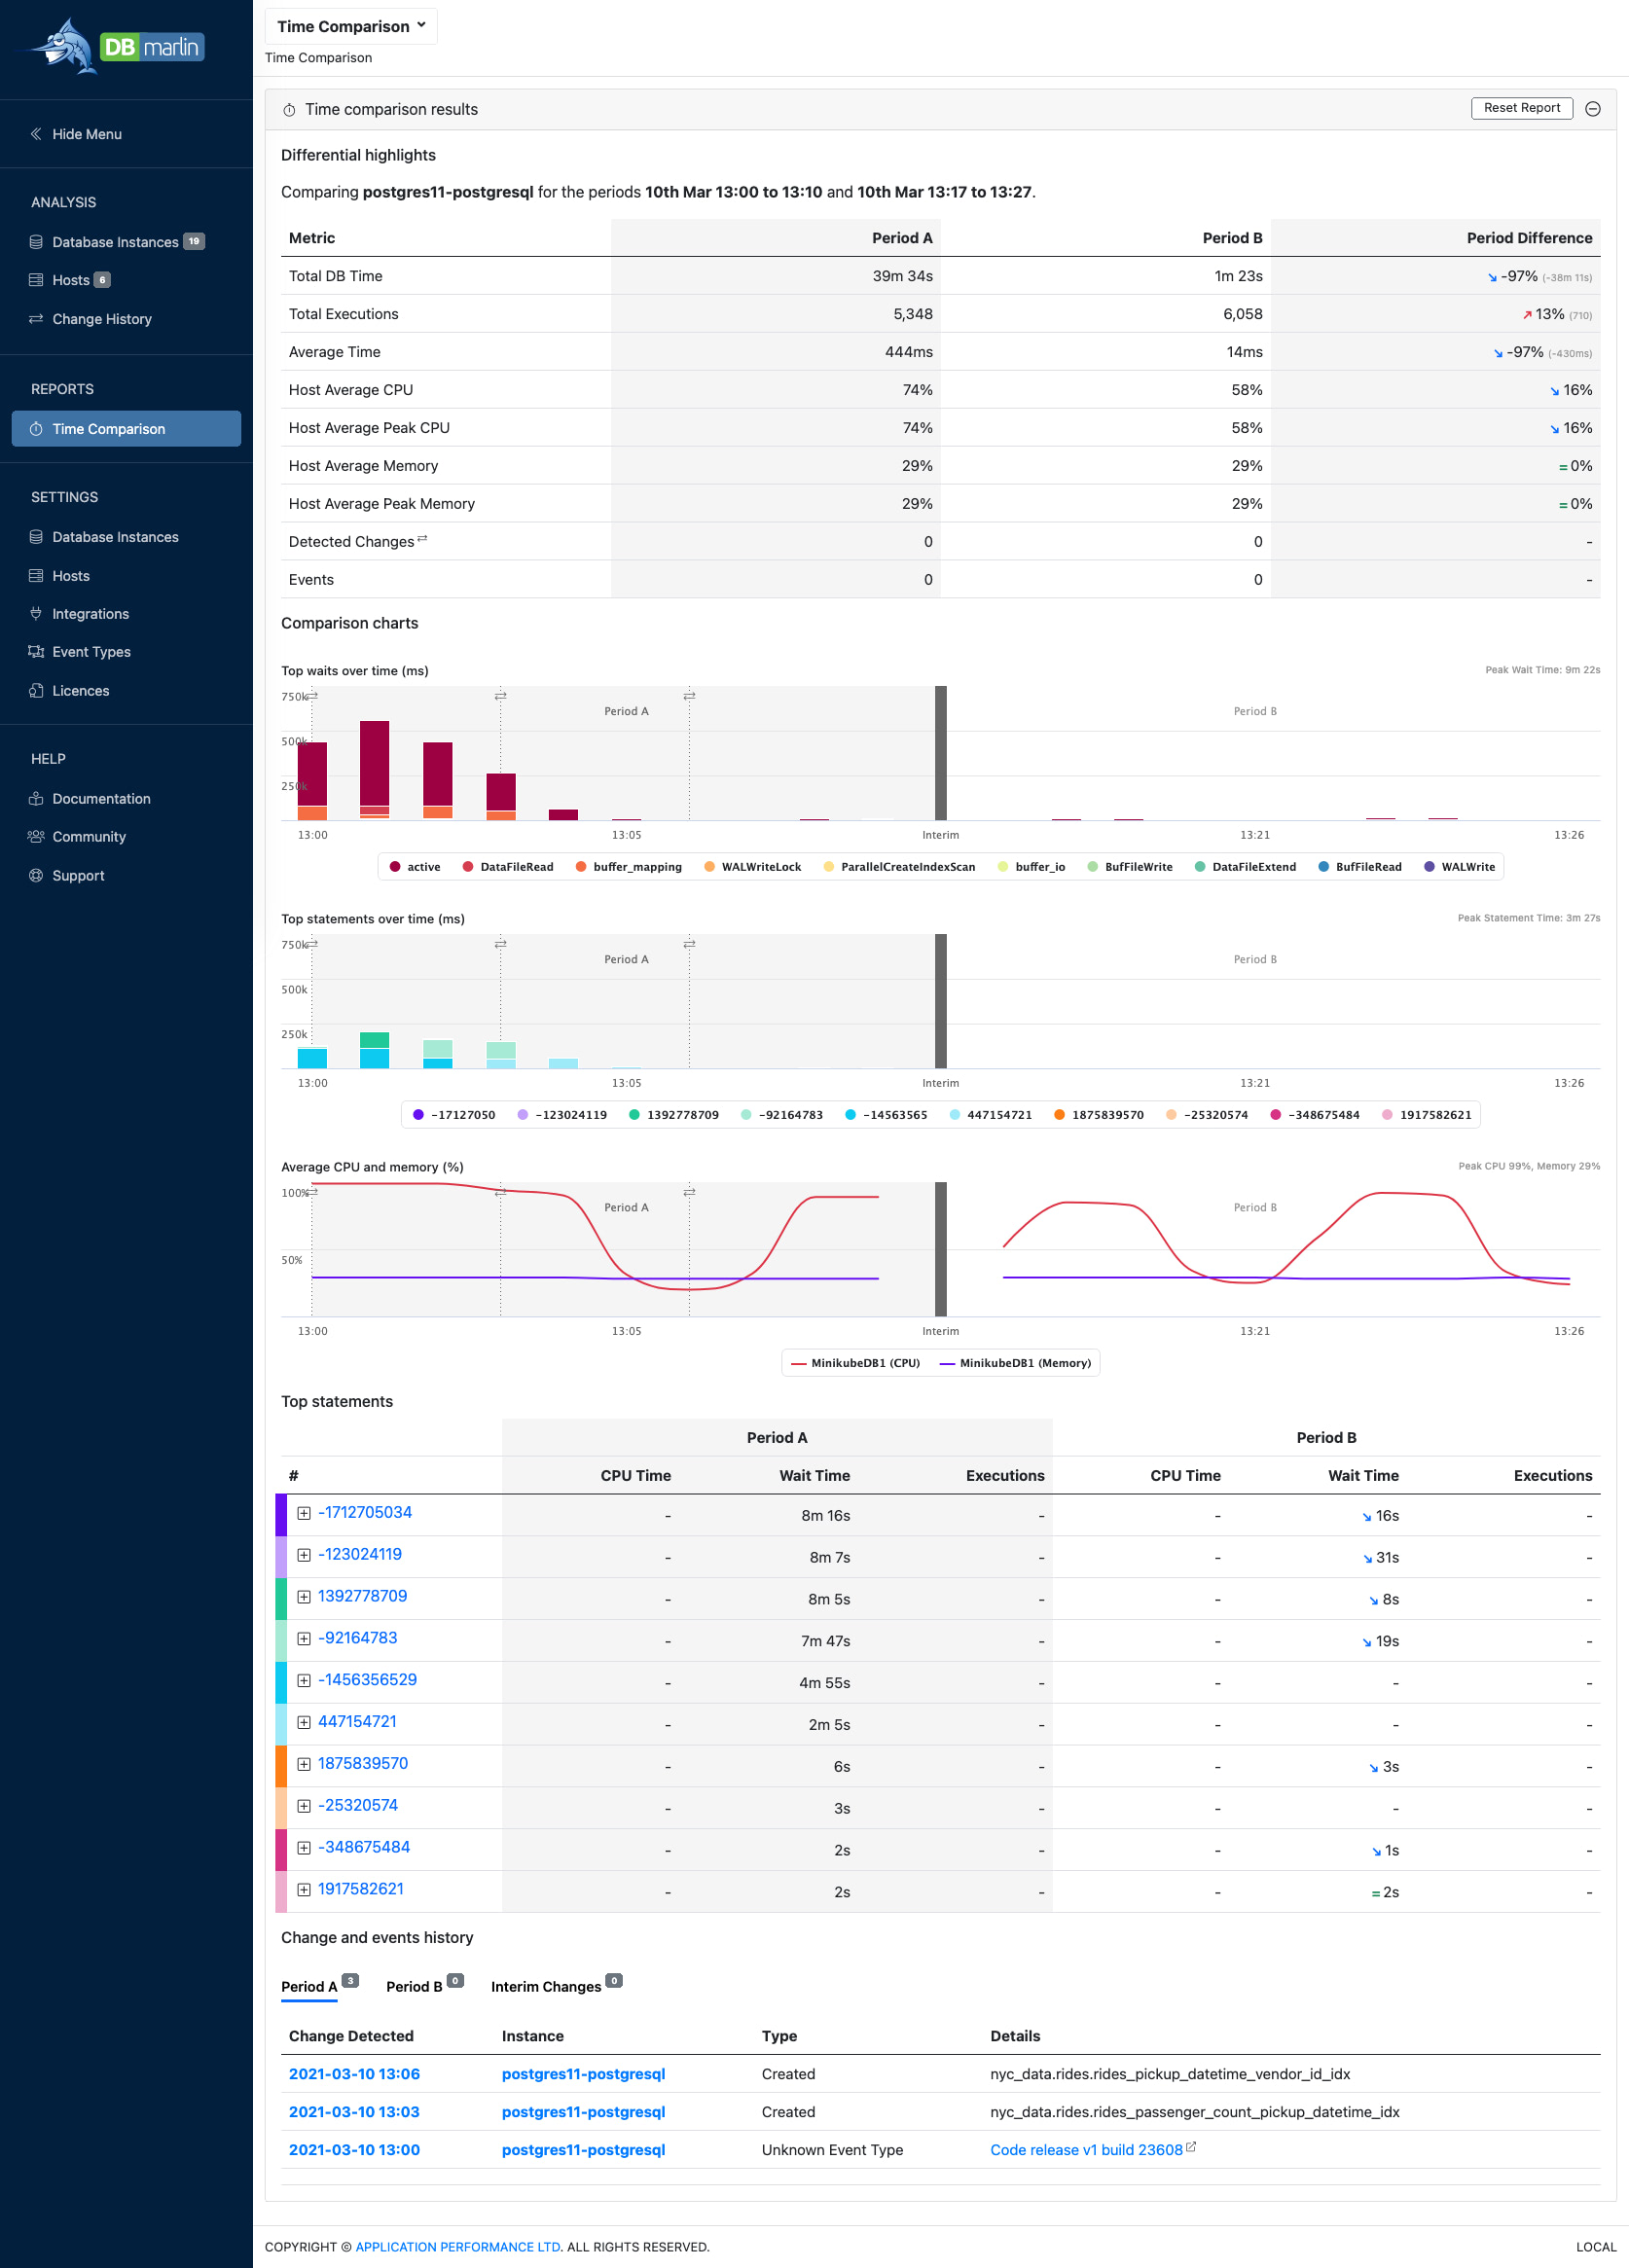Open Documentation from the Help section

click(101, 798)
